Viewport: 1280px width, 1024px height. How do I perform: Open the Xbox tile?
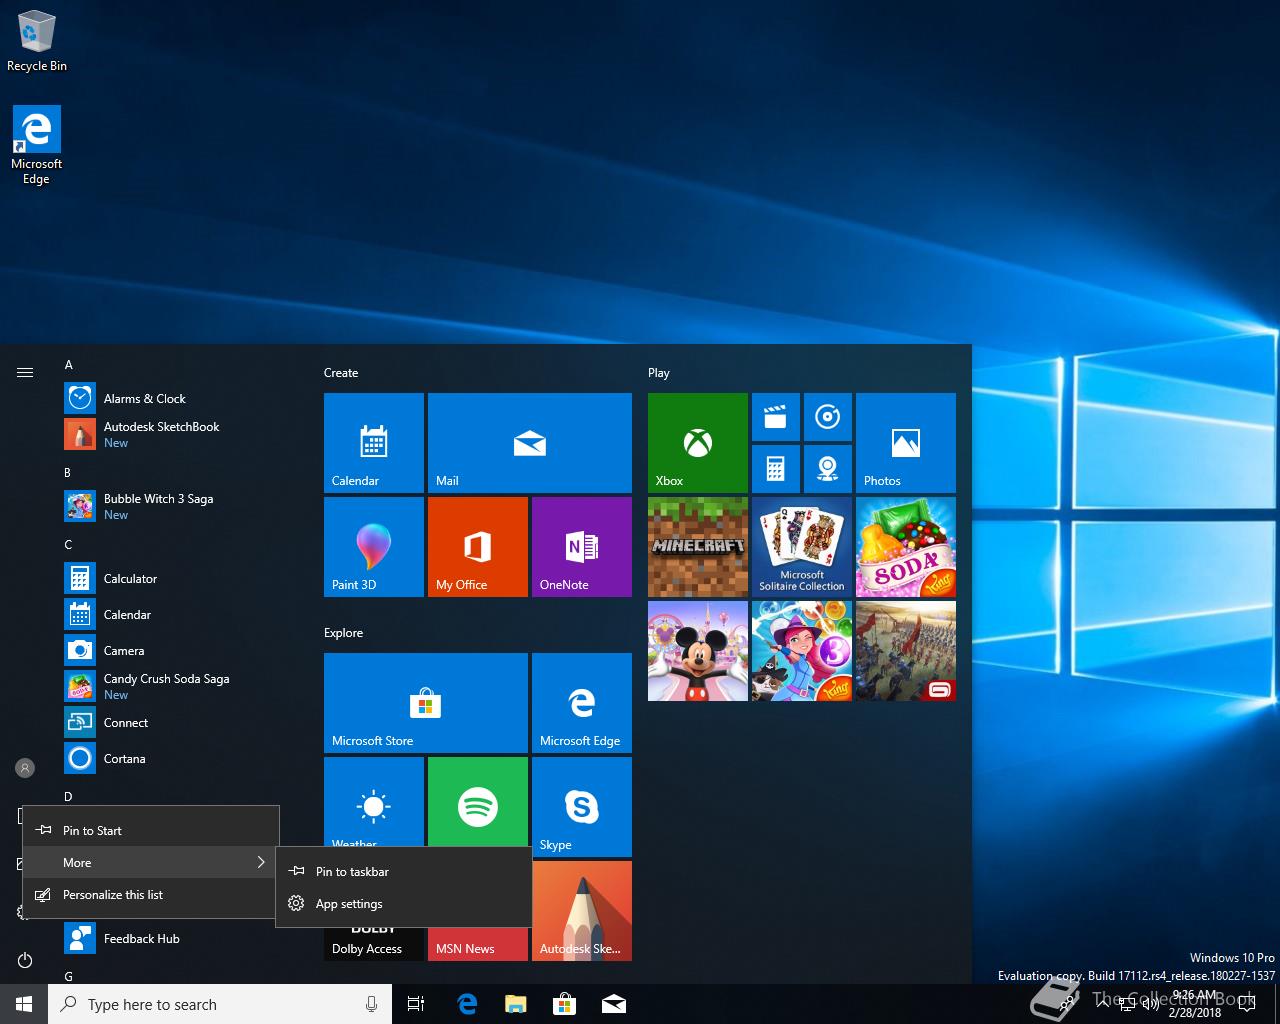pyautogui.click(x=697, y=442)
